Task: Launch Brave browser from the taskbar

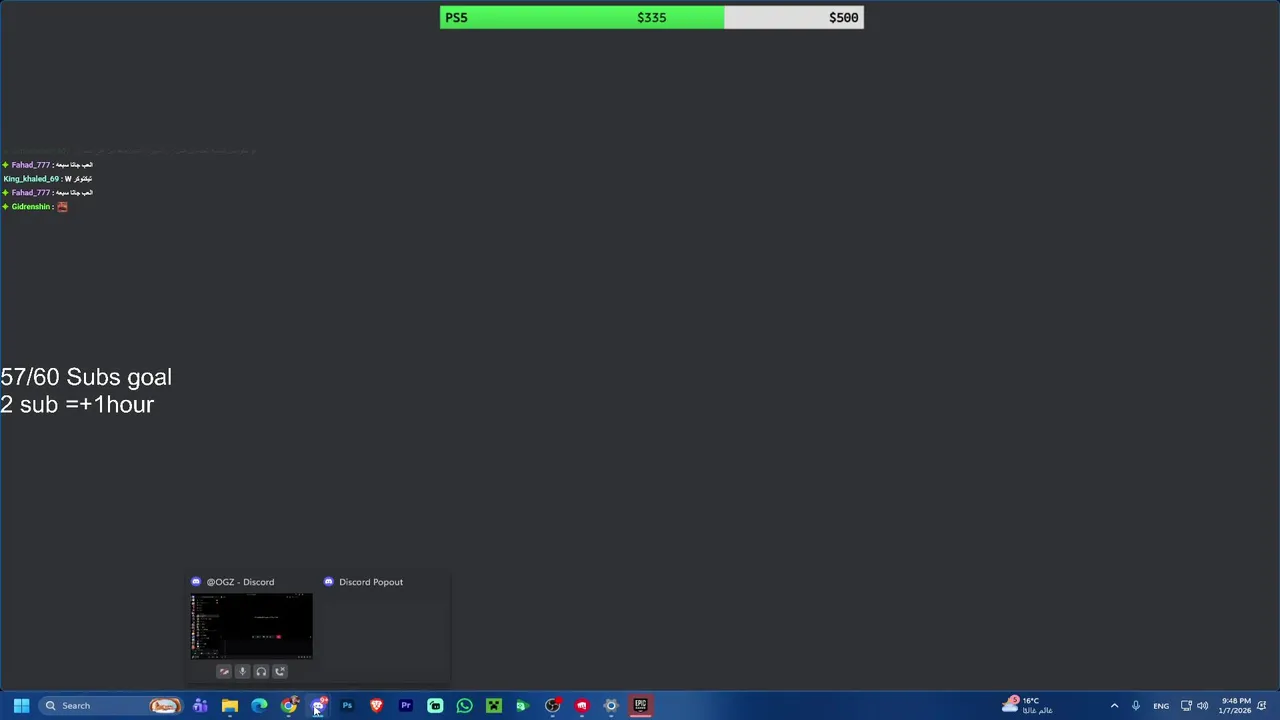Action: tap(376, 706)
